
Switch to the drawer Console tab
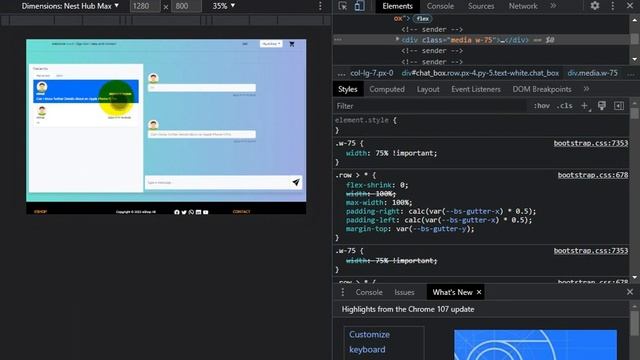(x=369, y=292)
